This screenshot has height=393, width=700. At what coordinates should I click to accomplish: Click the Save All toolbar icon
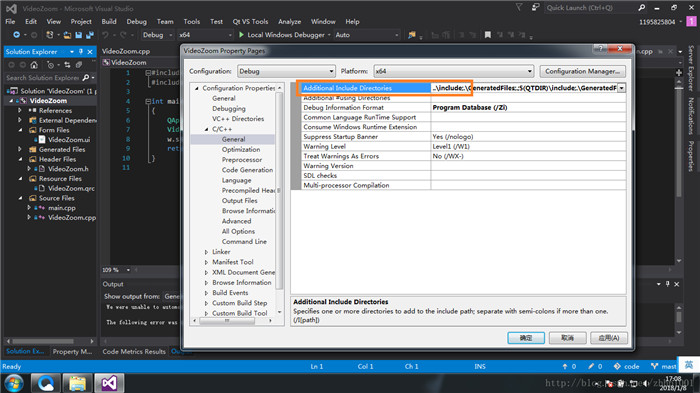(90, 35)
